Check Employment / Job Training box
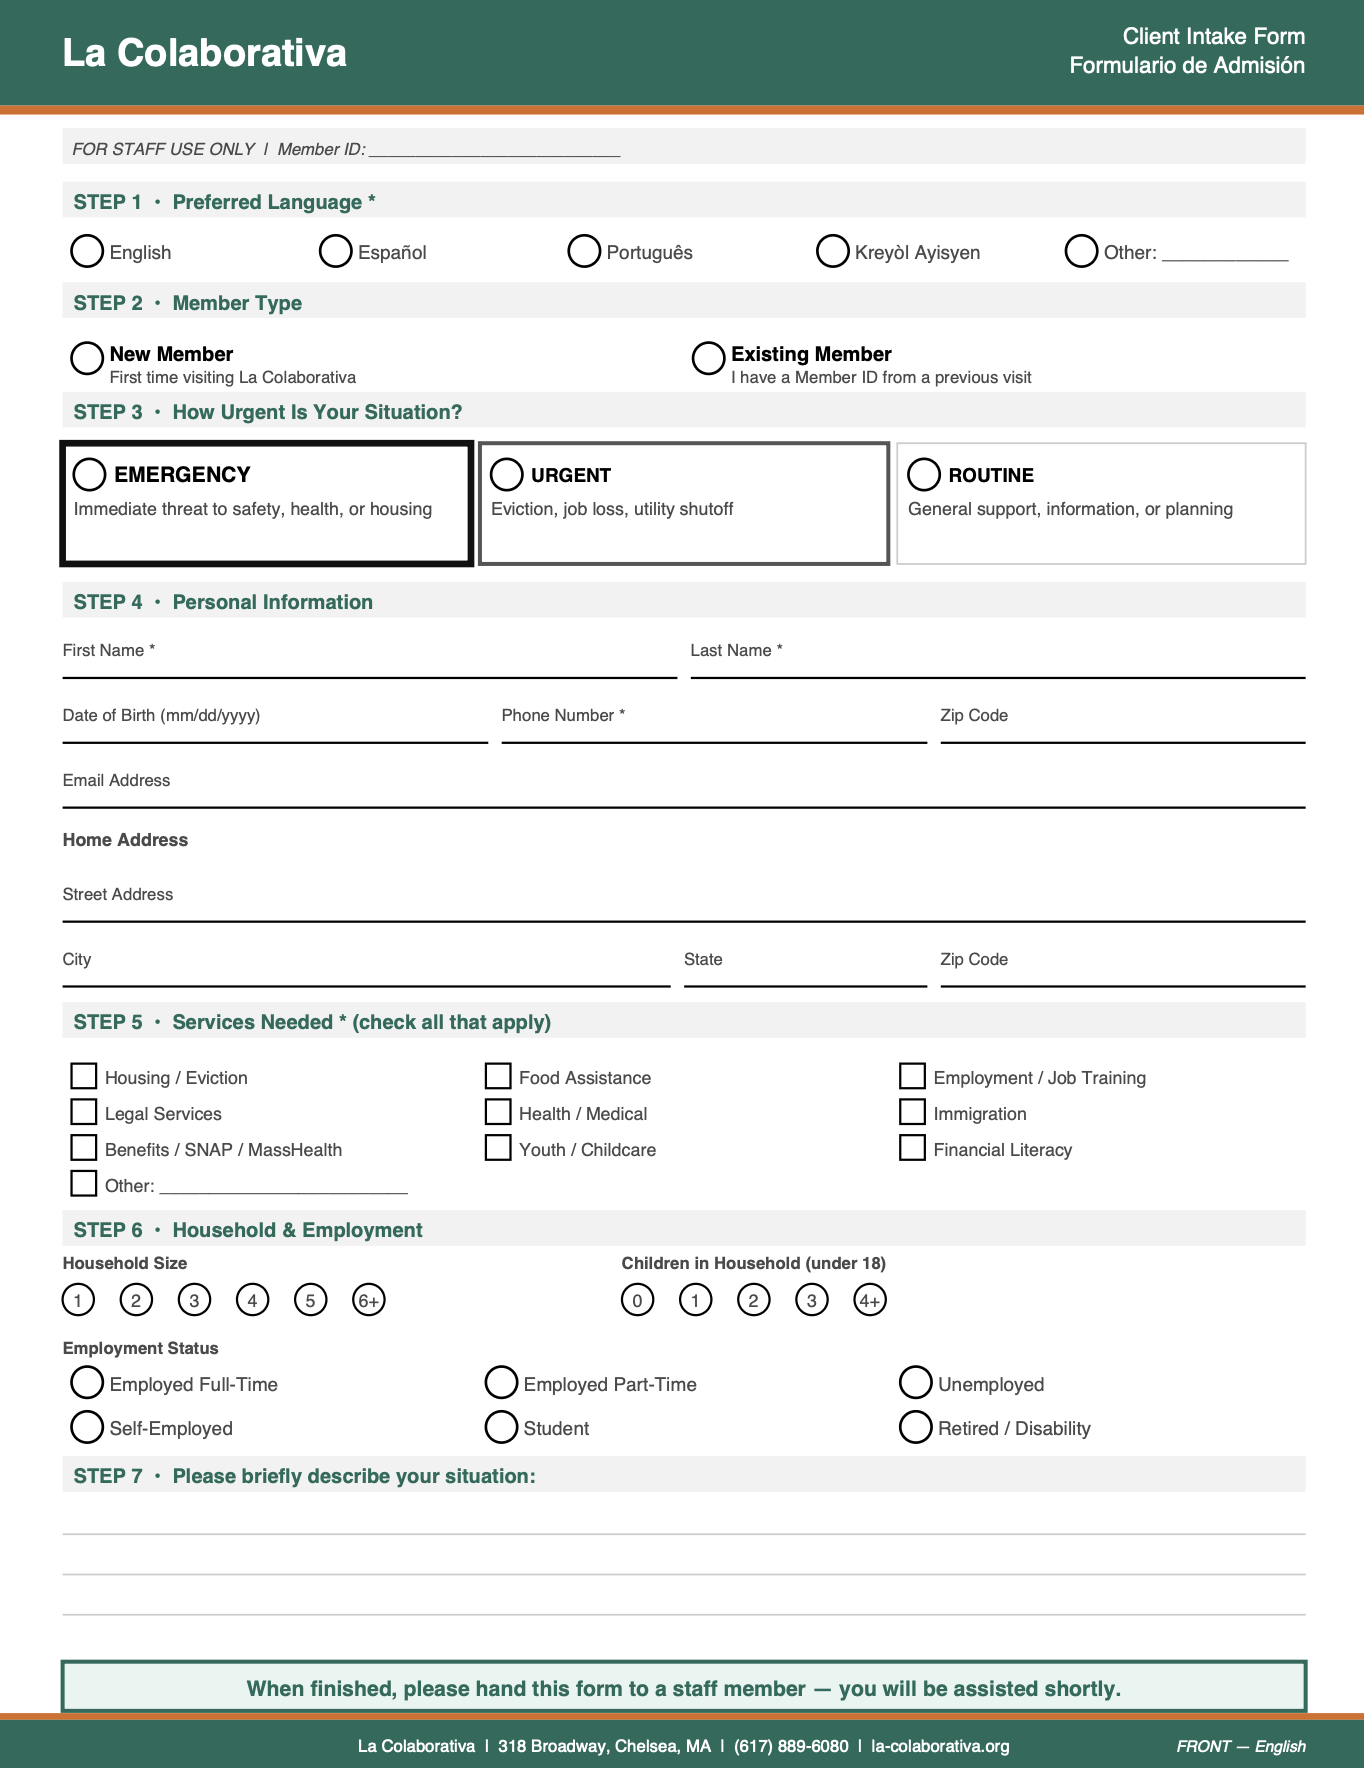 coord(912,1076)
